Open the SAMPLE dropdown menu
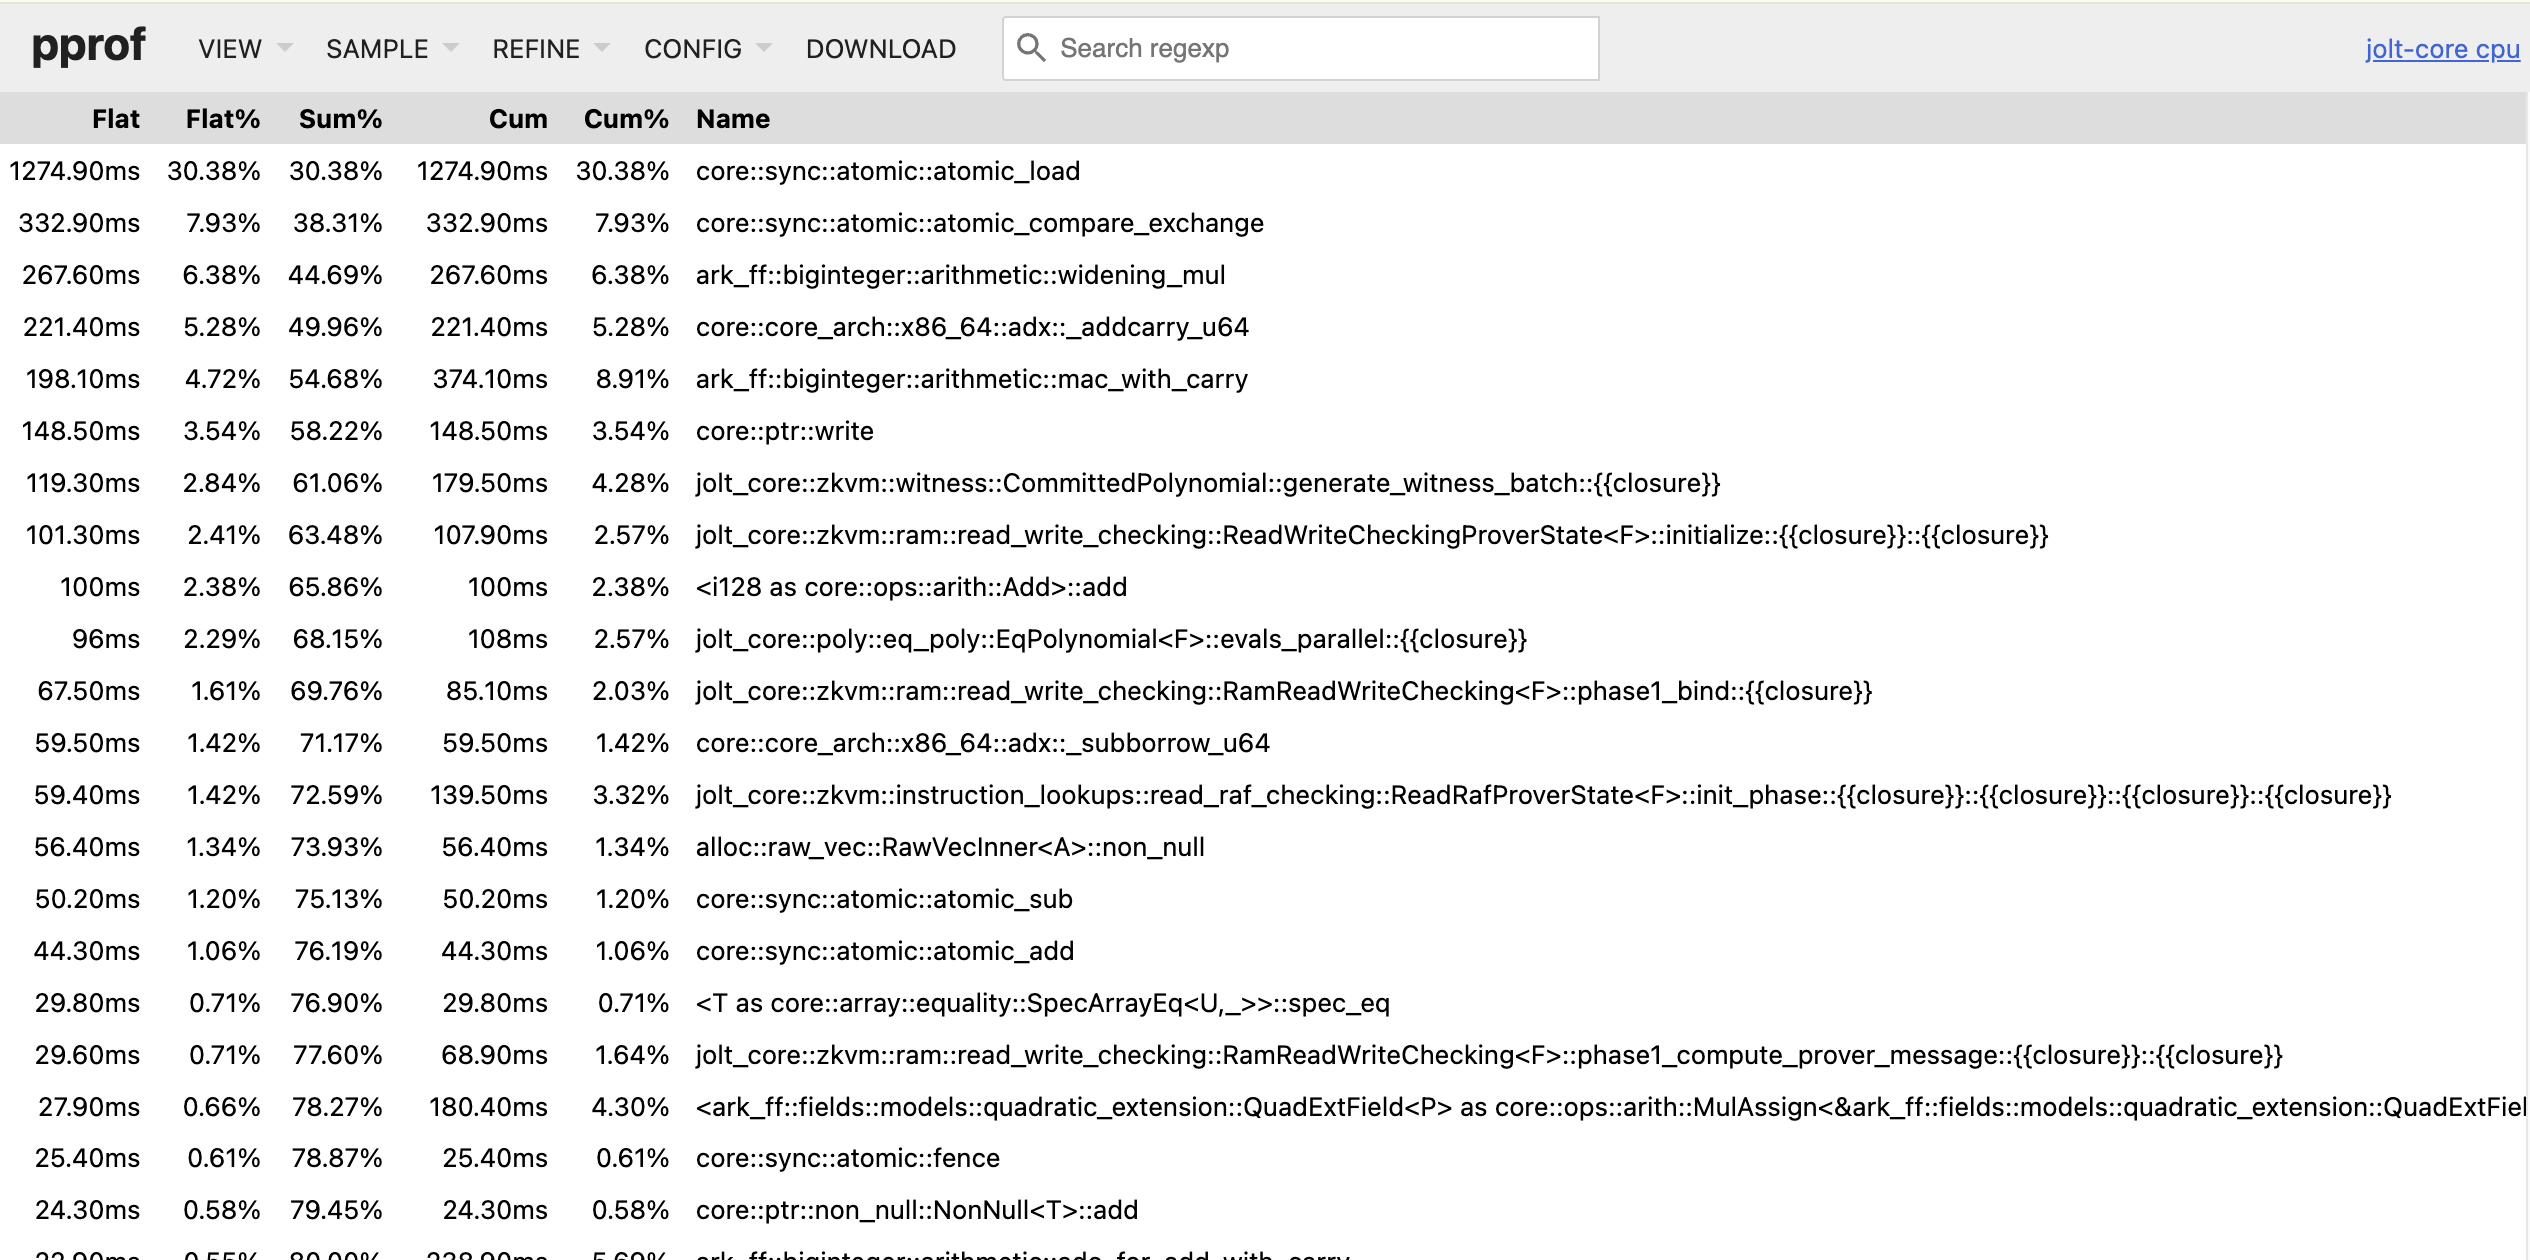The width and height of the screenshot is (2530, 1260). coord(390,49)
